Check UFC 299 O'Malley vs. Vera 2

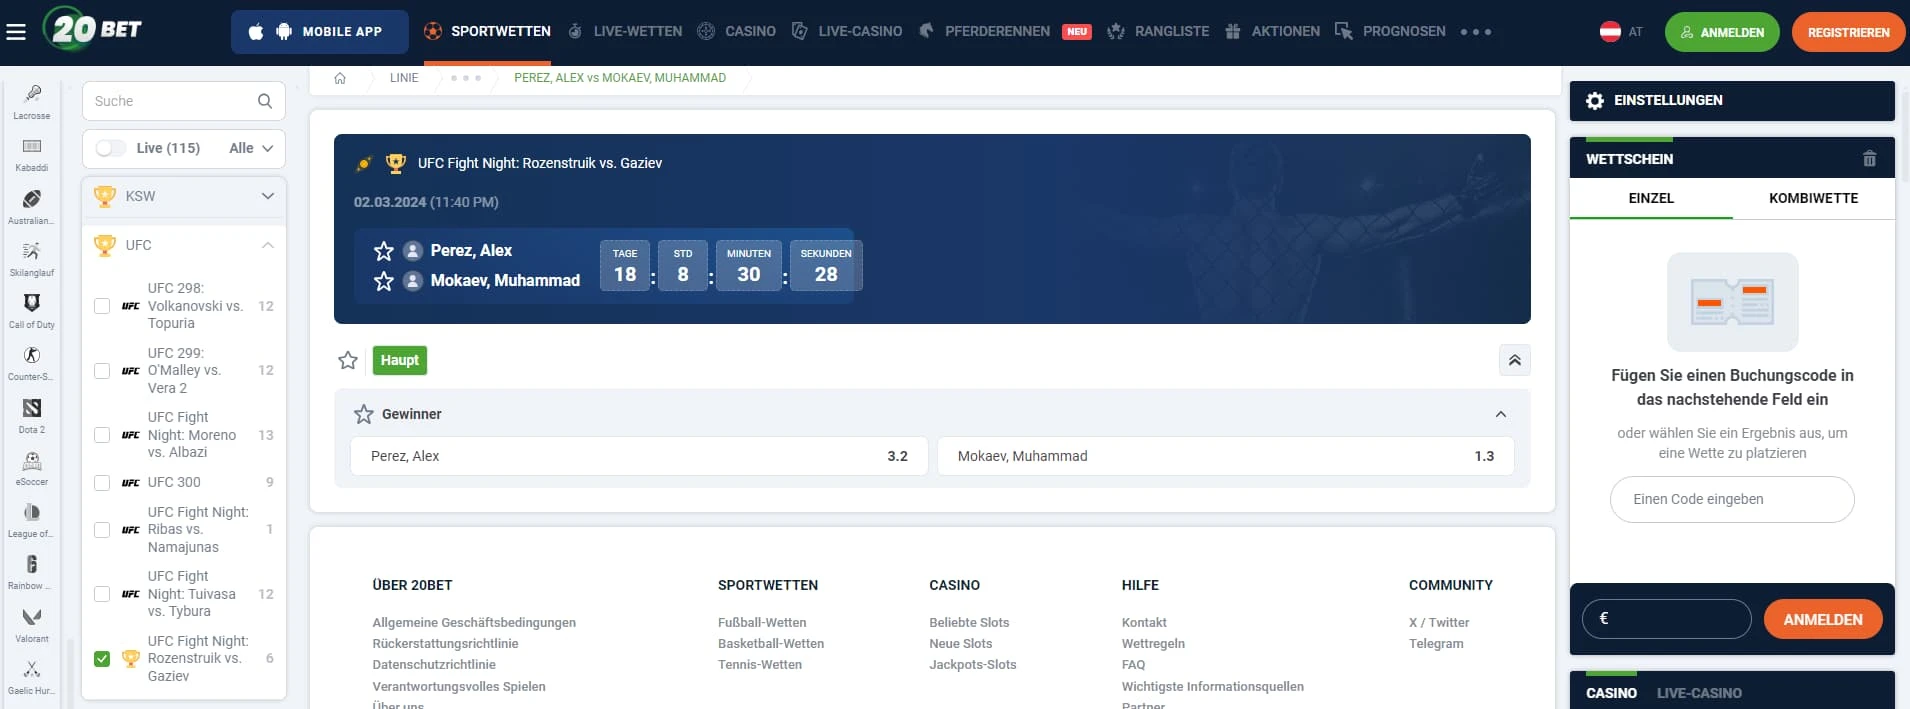coord(102,371)
